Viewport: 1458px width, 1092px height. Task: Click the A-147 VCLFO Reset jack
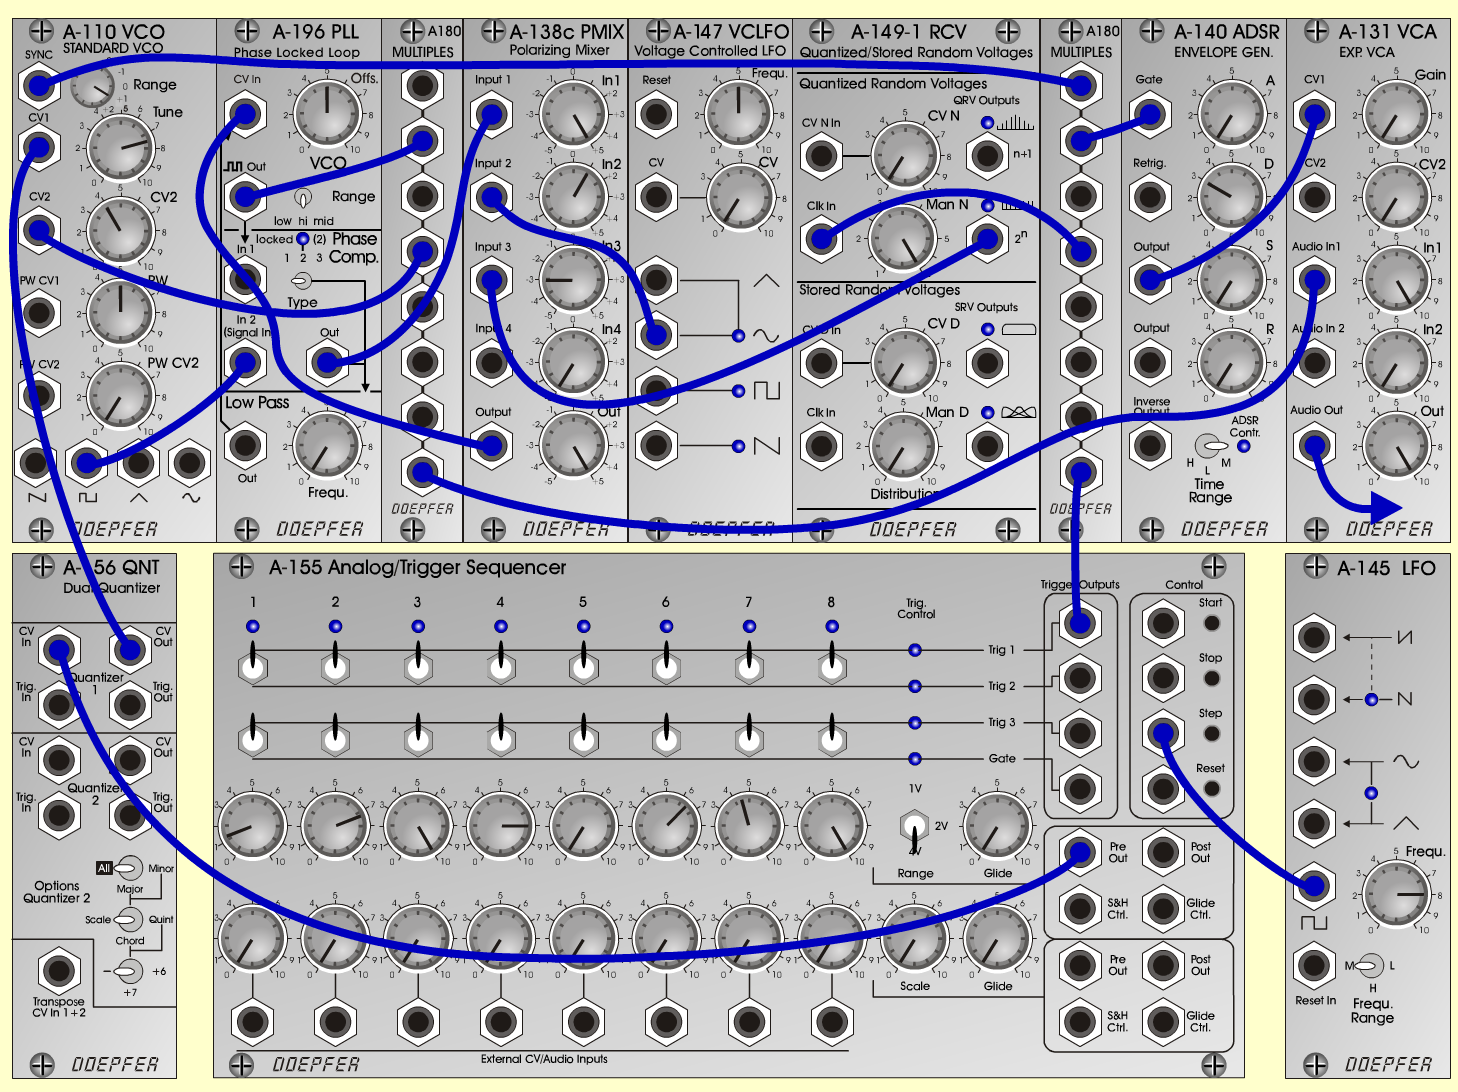pyautogui.click(x=655, y=114)
